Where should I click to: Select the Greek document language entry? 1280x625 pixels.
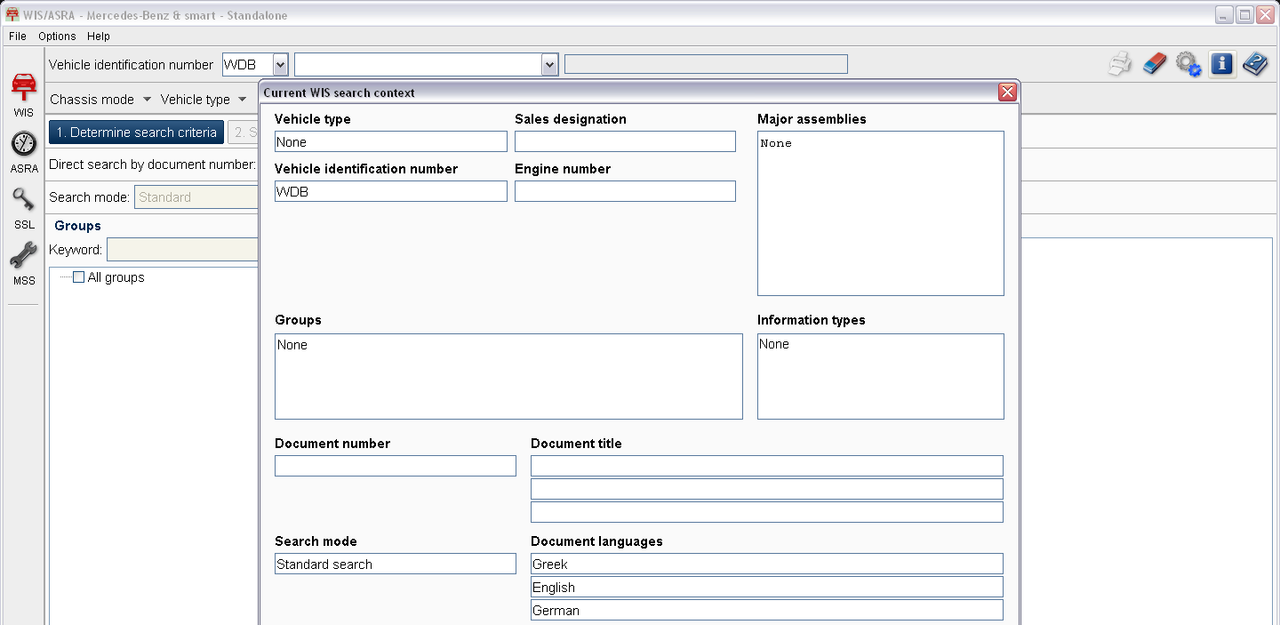pyautogui.click(x=767, y=564)
